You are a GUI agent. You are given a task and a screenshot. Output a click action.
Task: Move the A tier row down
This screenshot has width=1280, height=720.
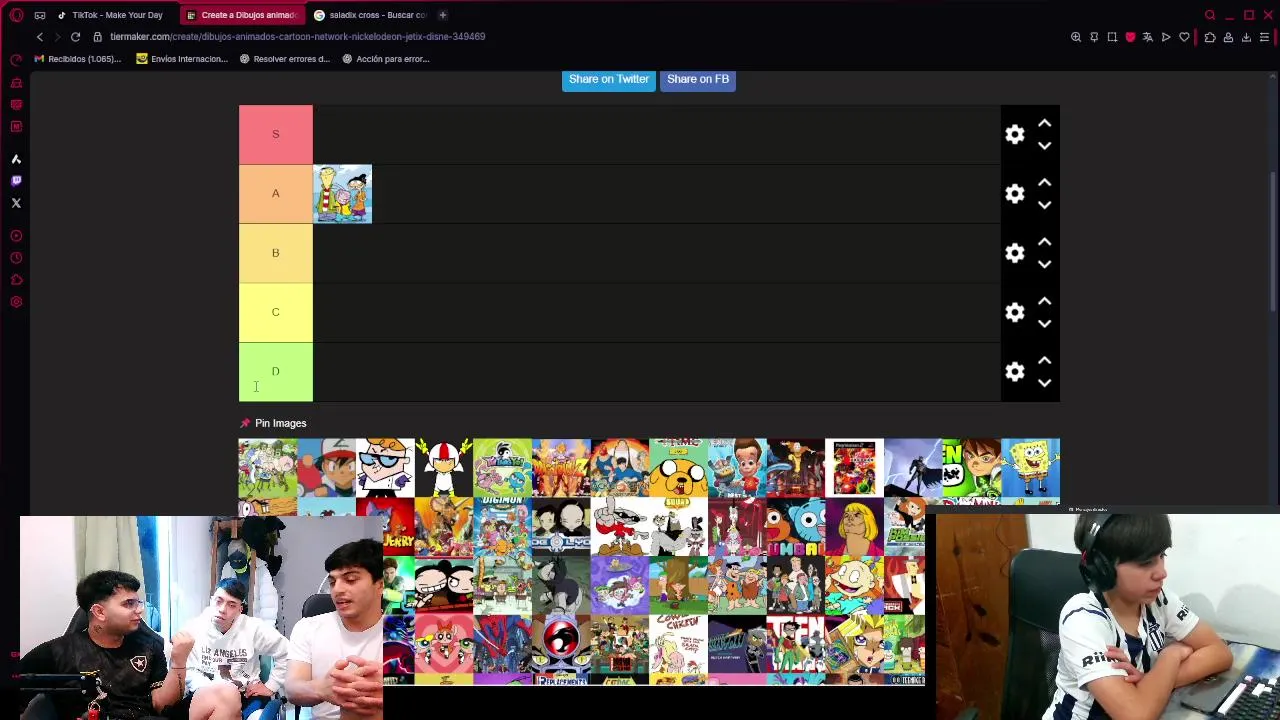click(1044, 205)
